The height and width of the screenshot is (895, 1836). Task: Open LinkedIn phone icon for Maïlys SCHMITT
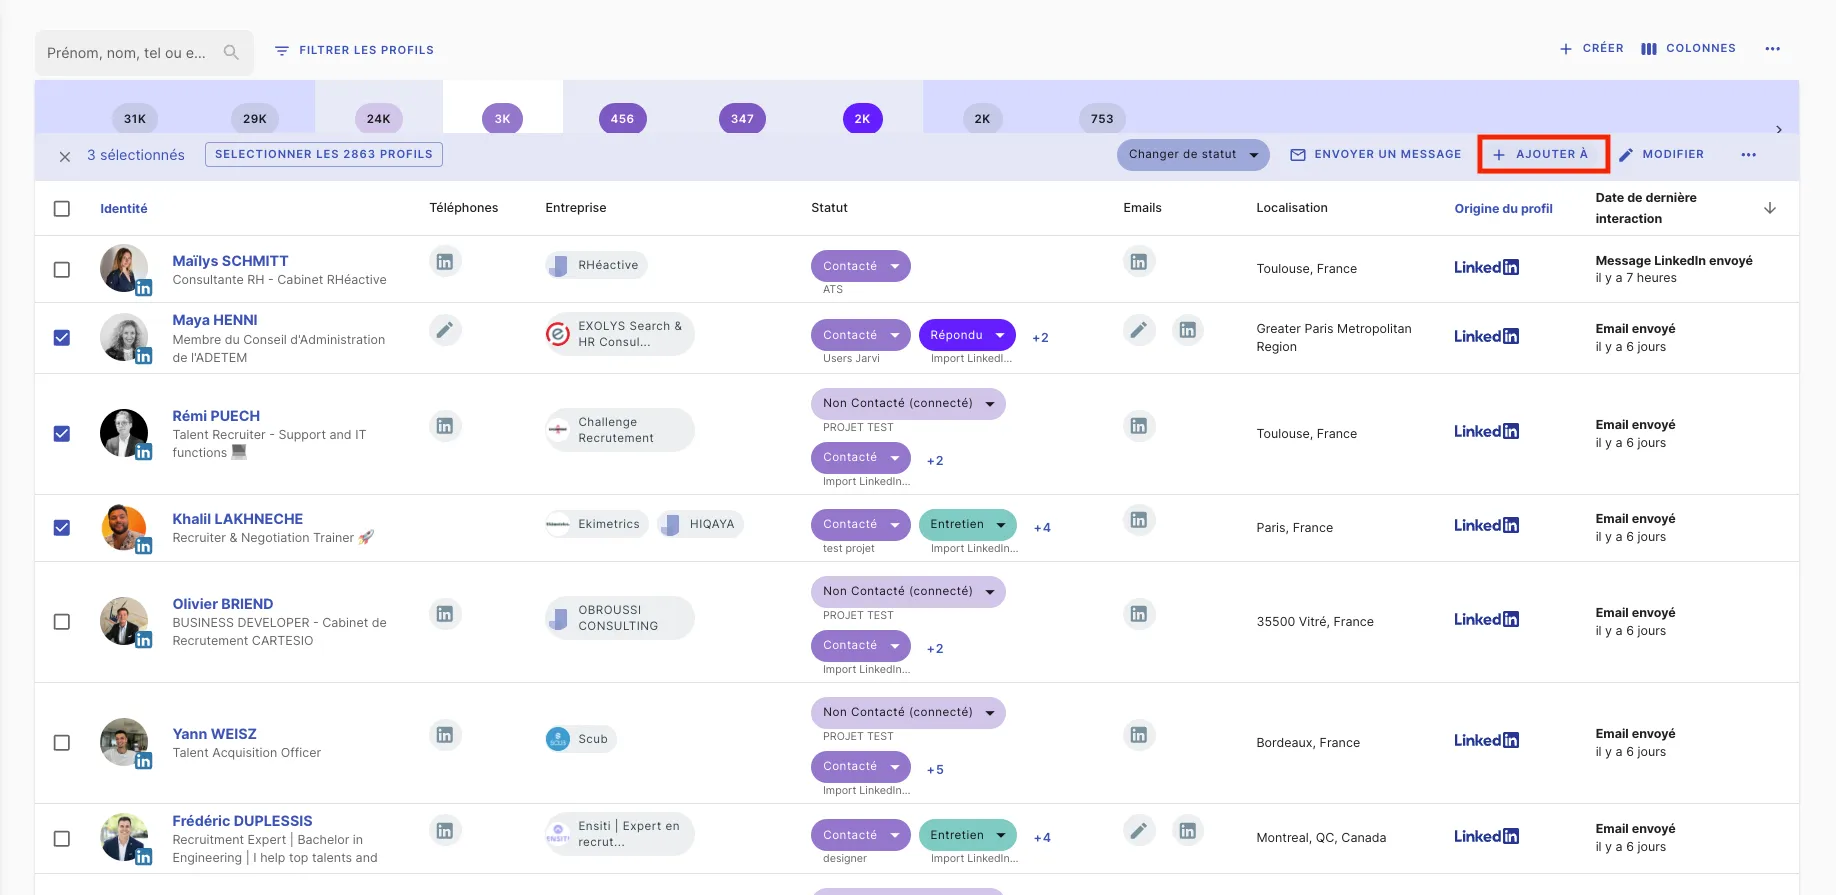click(x=445, y=262)
